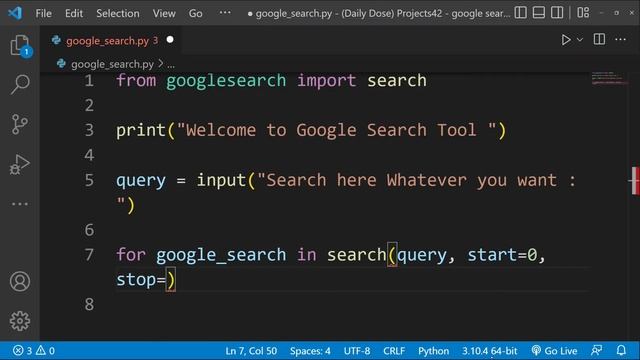Show additional activity bar views
This screenshot has width=640, height=360.
point(20,203)
